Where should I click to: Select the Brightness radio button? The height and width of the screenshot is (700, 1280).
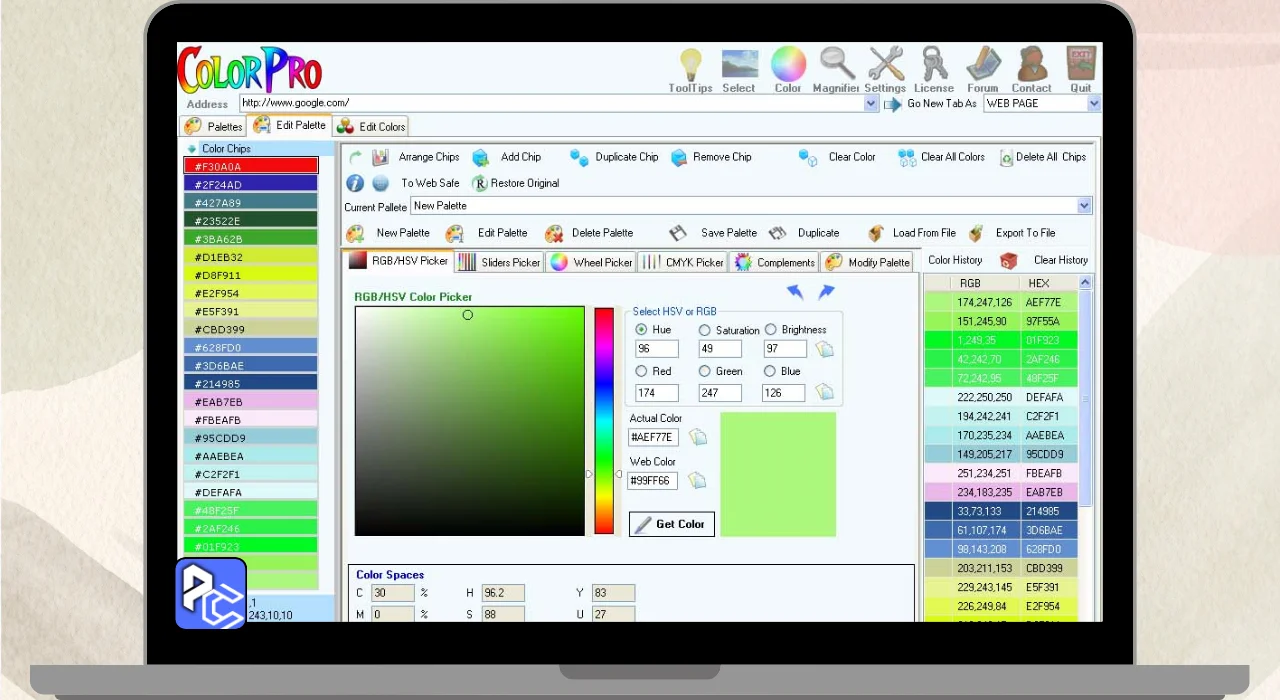tap(770, 330)
